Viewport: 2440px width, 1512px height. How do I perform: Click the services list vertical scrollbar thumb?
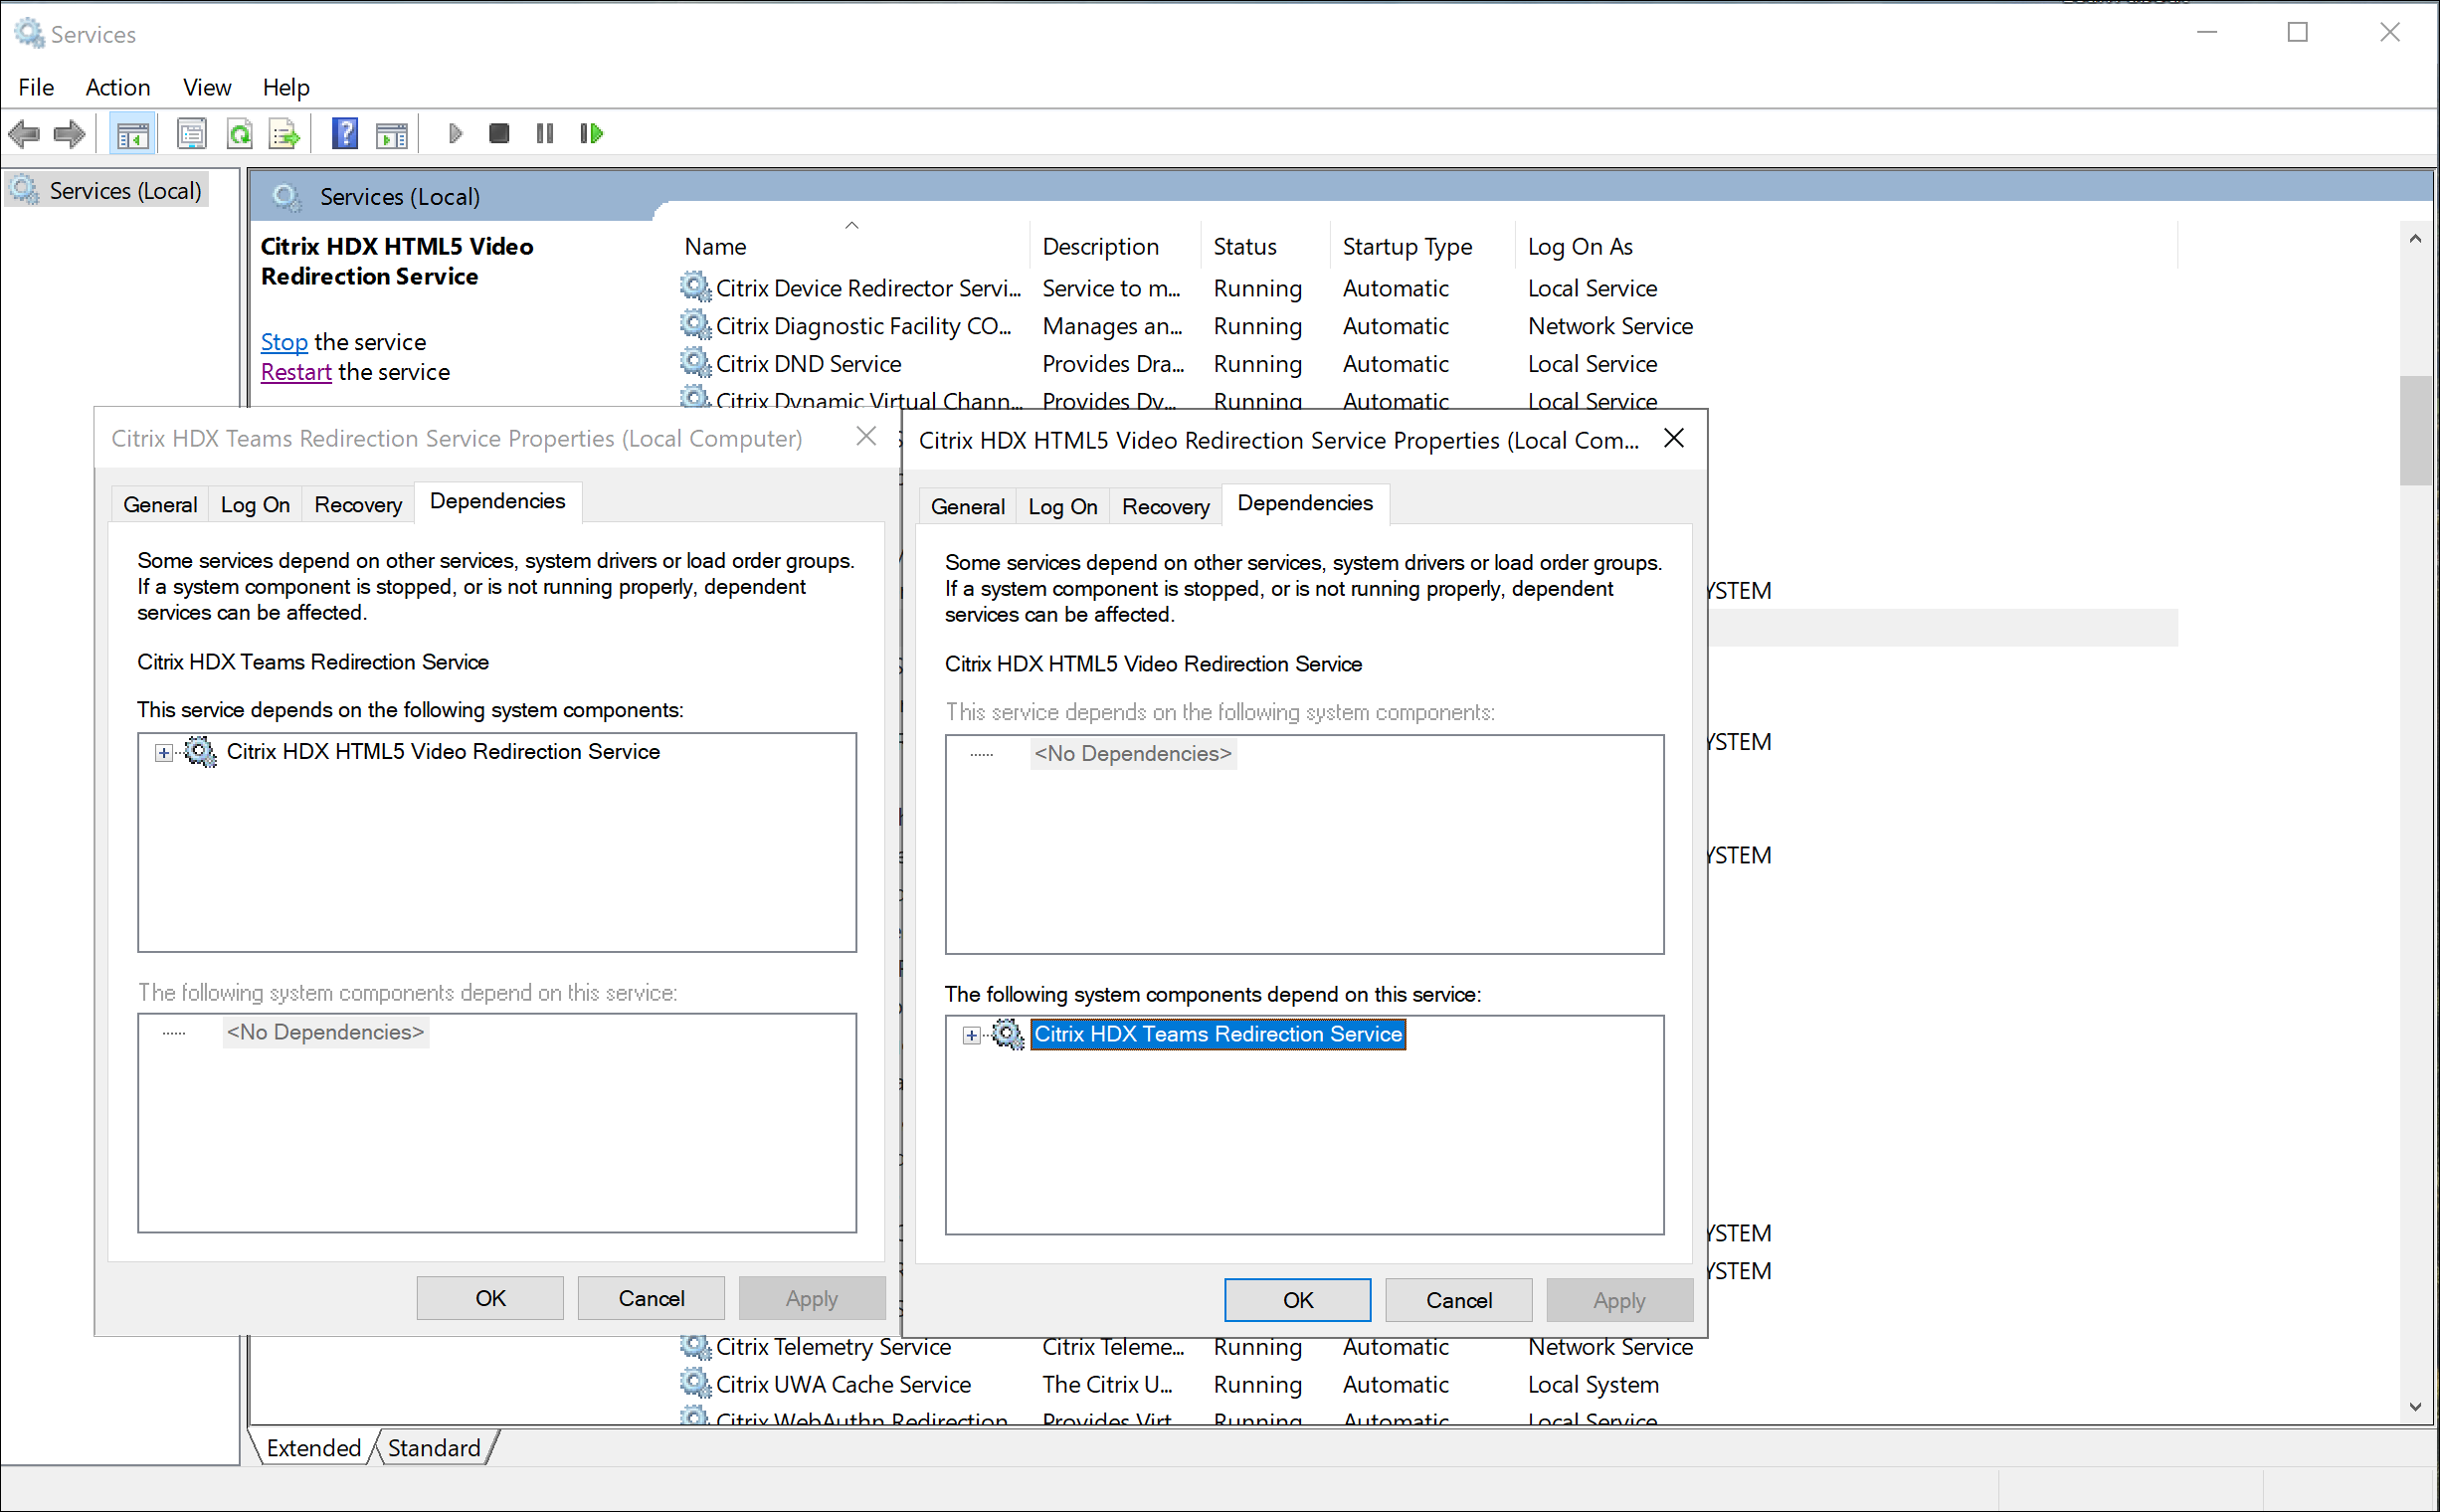pyautogui.click(x=2415, y=430)
